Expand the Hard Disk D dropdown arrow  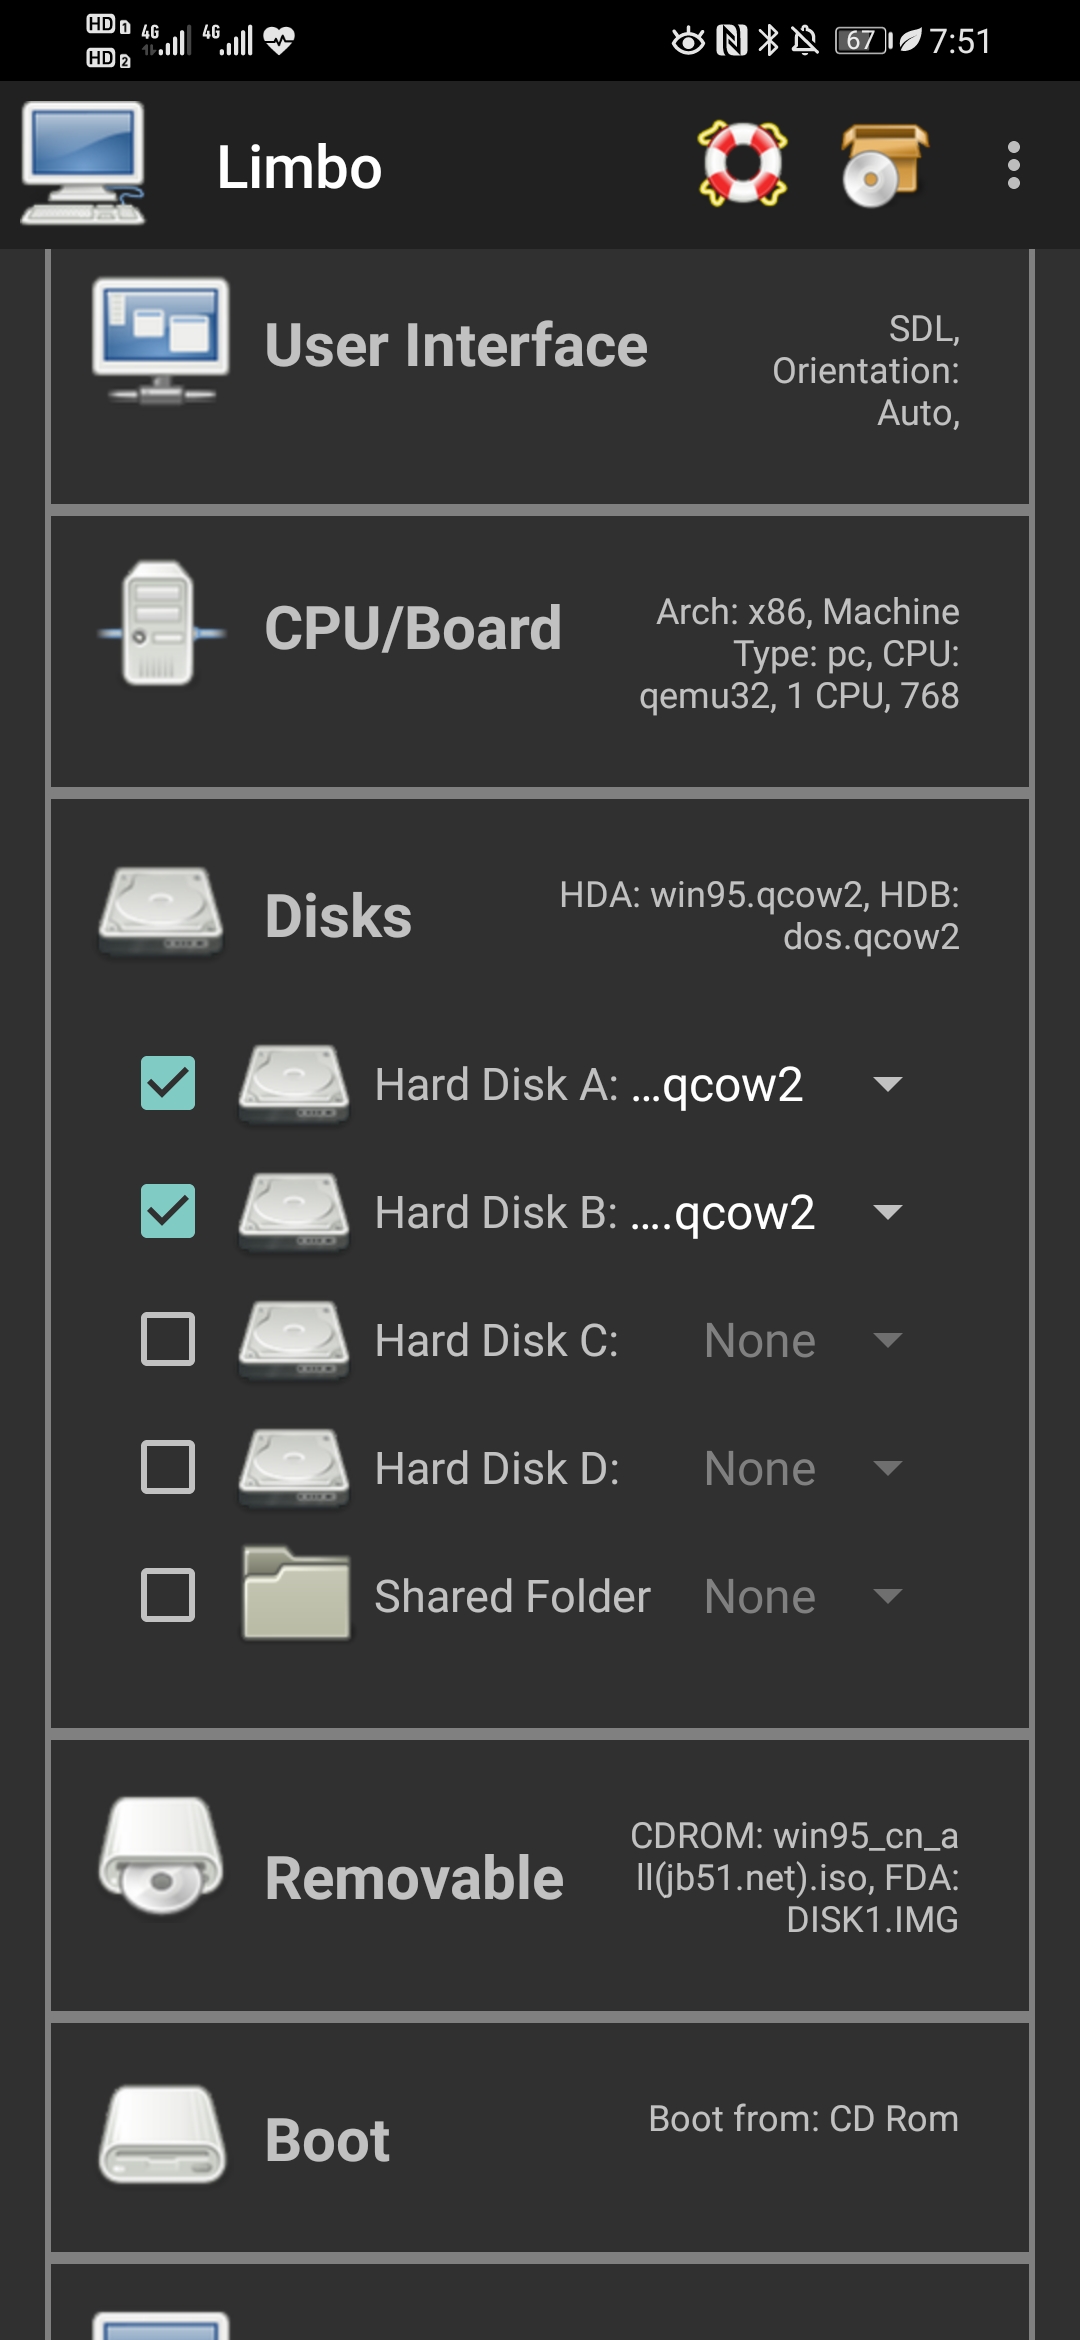pyautogui.click(x=886, y=1468)
